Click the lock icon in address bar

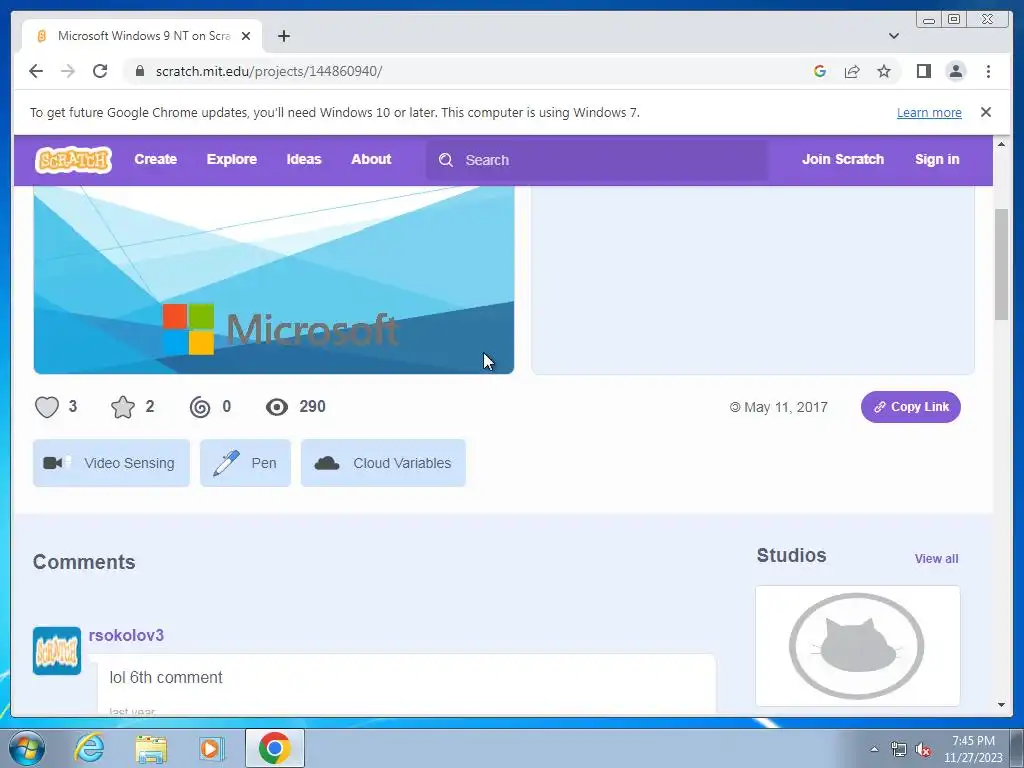coord(139,71)
